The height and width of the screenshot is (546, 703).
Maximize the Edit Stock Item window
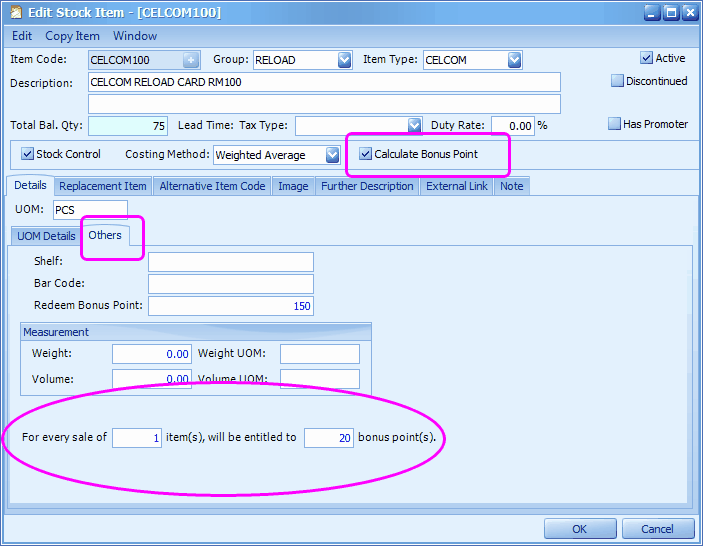(671, 13)
